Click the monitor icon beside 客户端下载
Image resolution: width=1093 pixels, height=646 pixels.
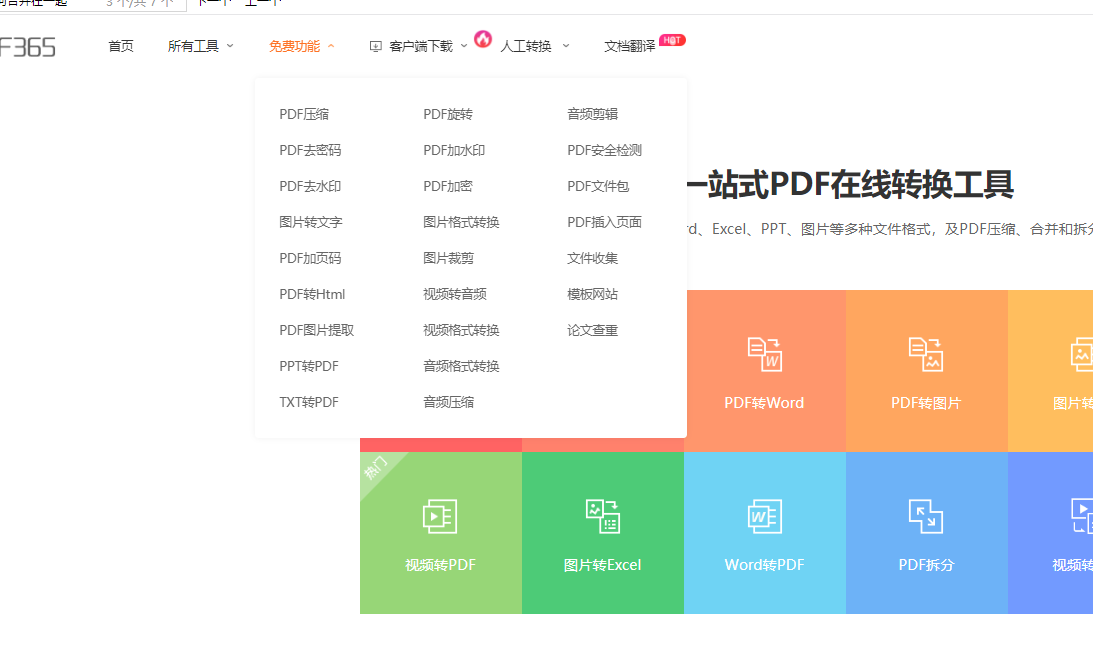click(x=376, y=47)
